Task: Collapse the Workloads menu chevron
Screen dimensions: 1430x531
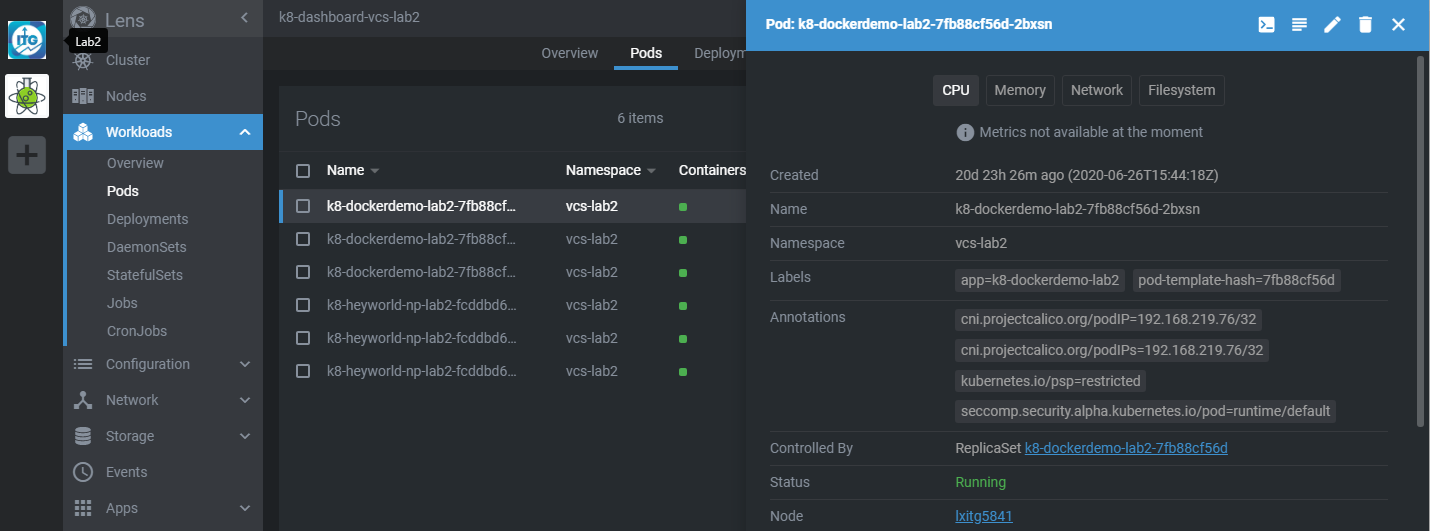Action: pyautogui.click(x=245, y=132)
